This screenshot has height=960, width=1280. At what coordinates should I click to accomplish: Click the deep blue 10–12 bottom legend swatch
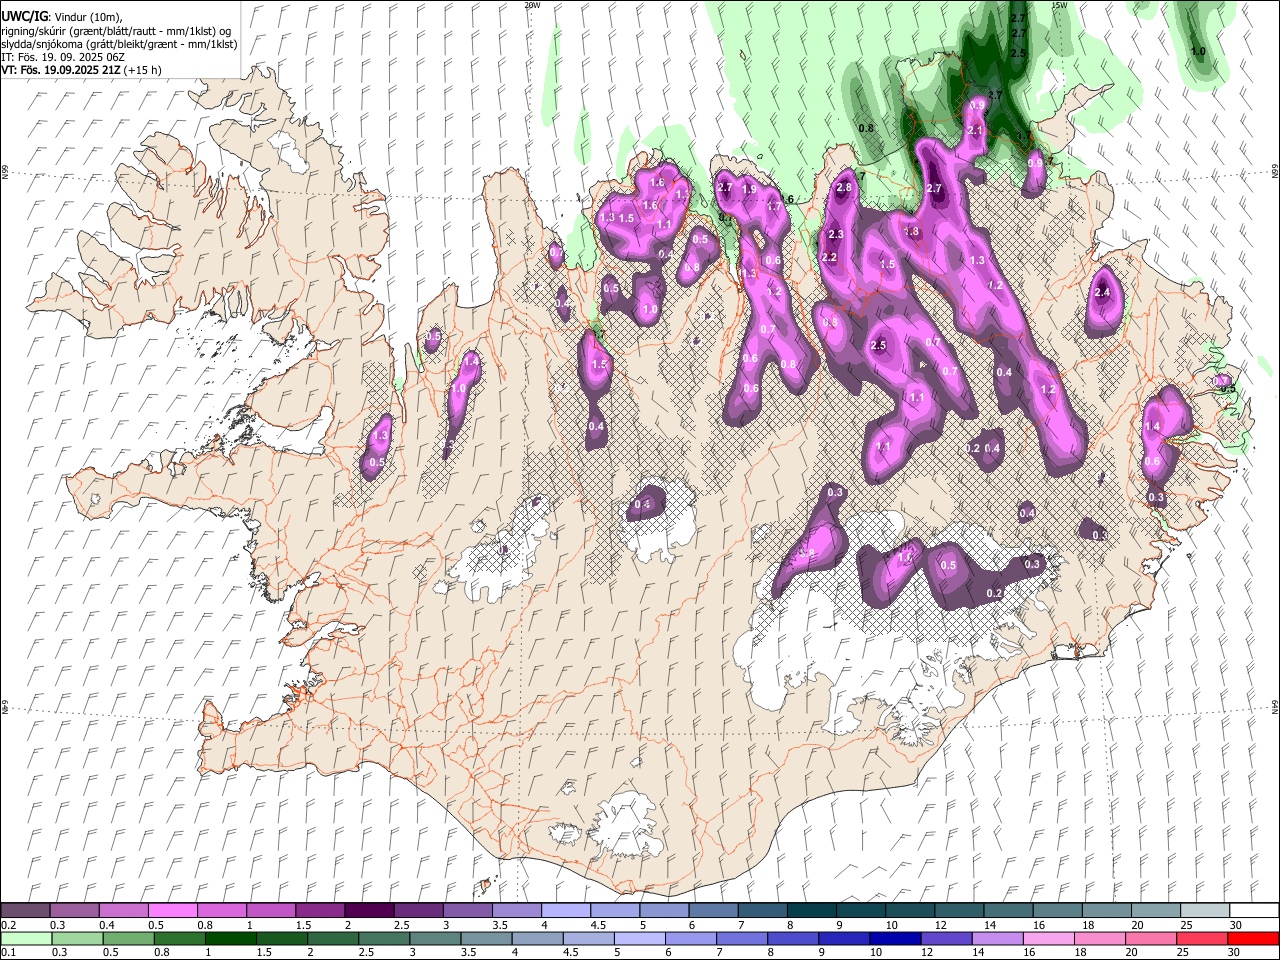click(x=895, y=939)
